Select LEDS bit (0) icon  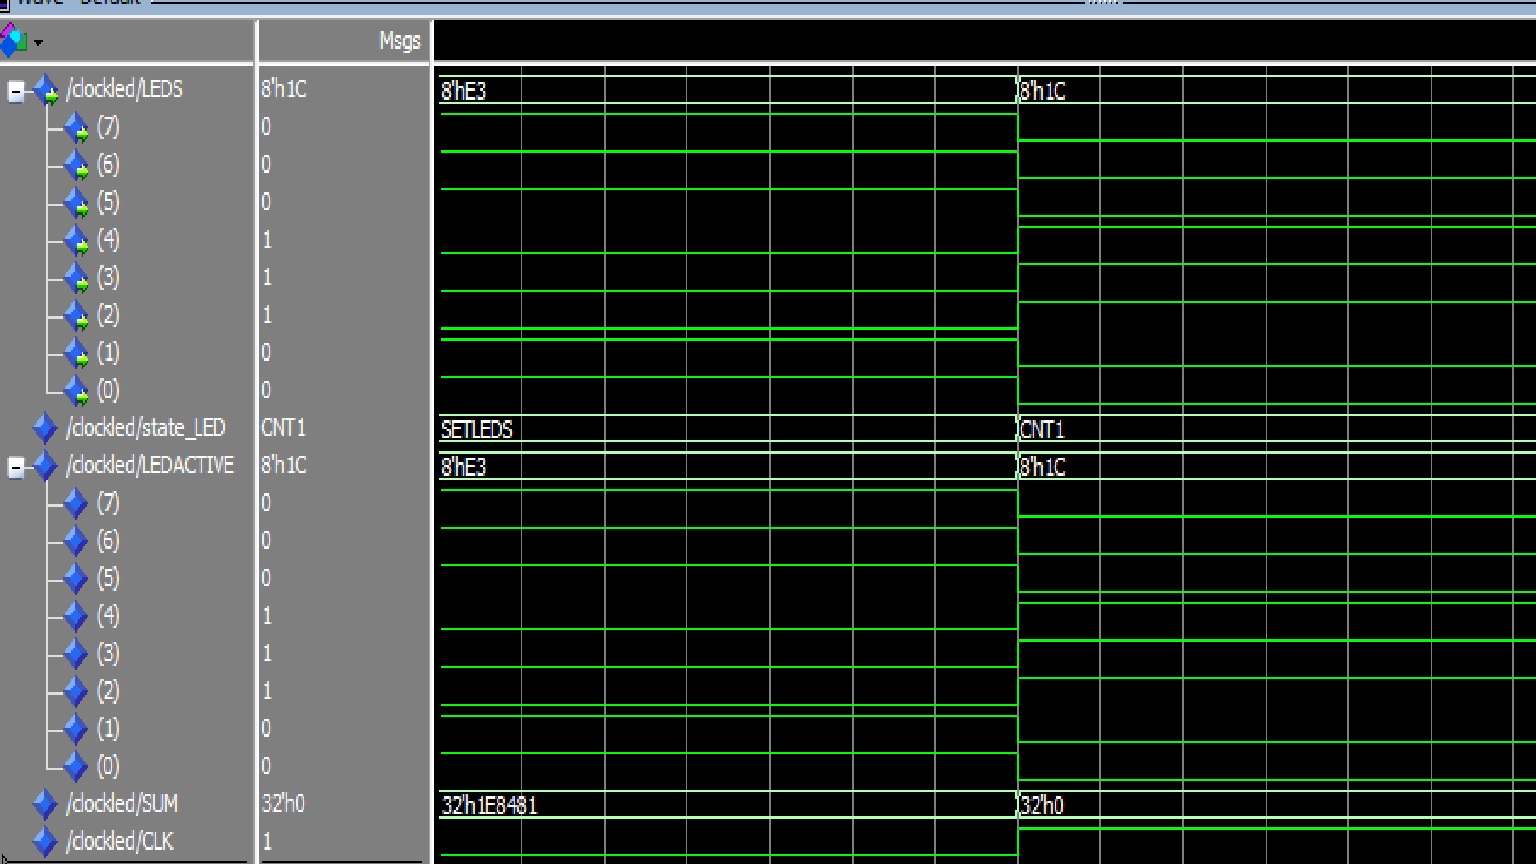point(76,390)
